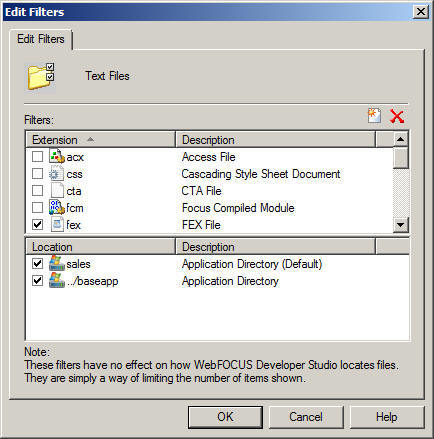The image size is (434, 439).
Task: Click the fex file icon
Action: point(57,224)
